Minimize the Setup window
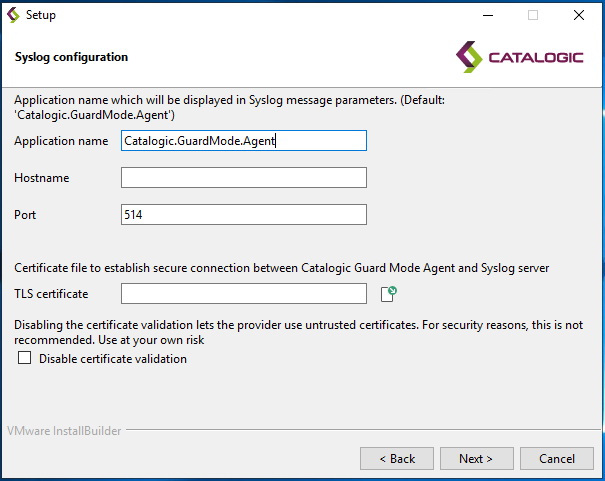 487,15
